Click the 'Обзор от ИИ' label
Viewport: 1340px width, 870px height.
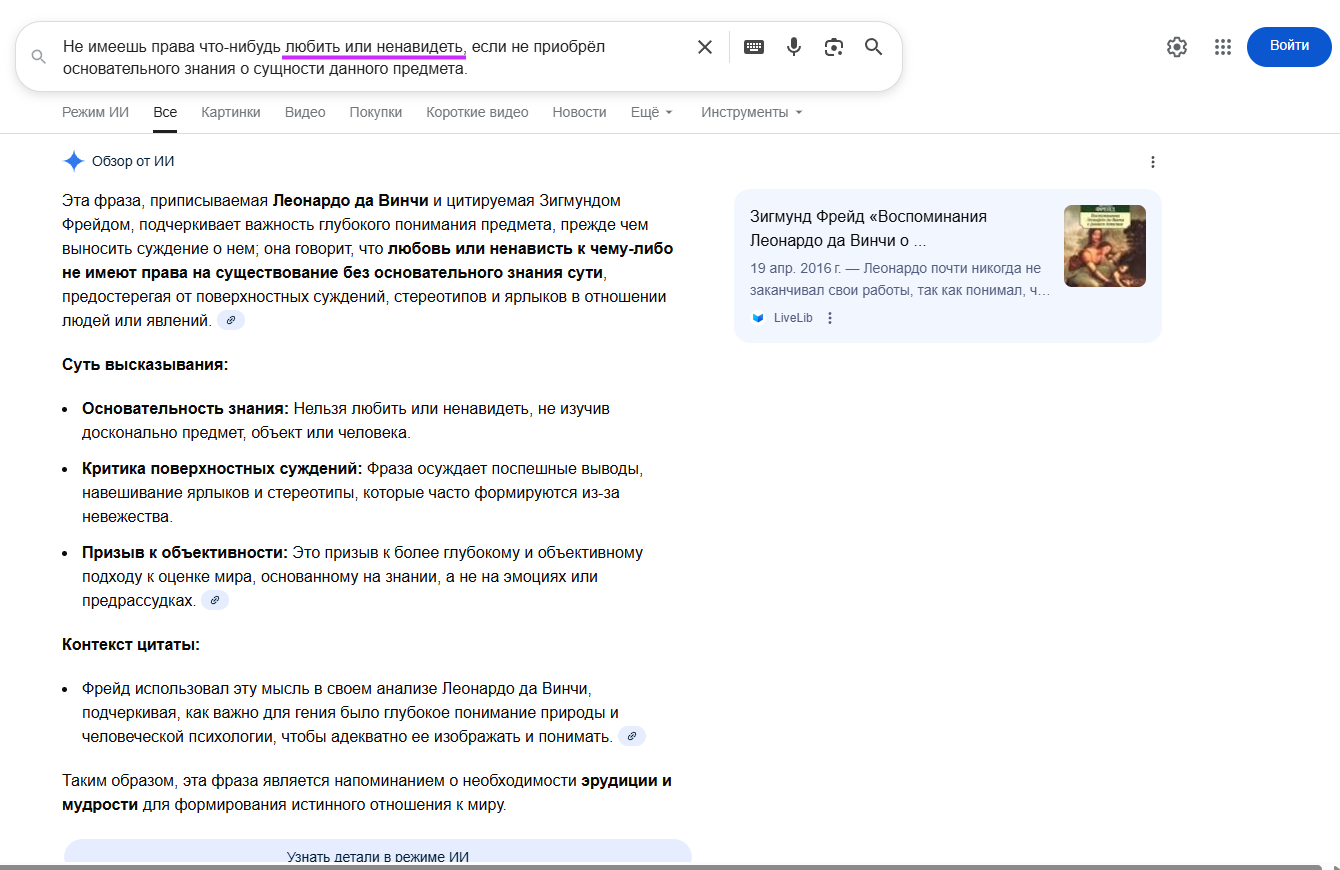click(133, 161)
